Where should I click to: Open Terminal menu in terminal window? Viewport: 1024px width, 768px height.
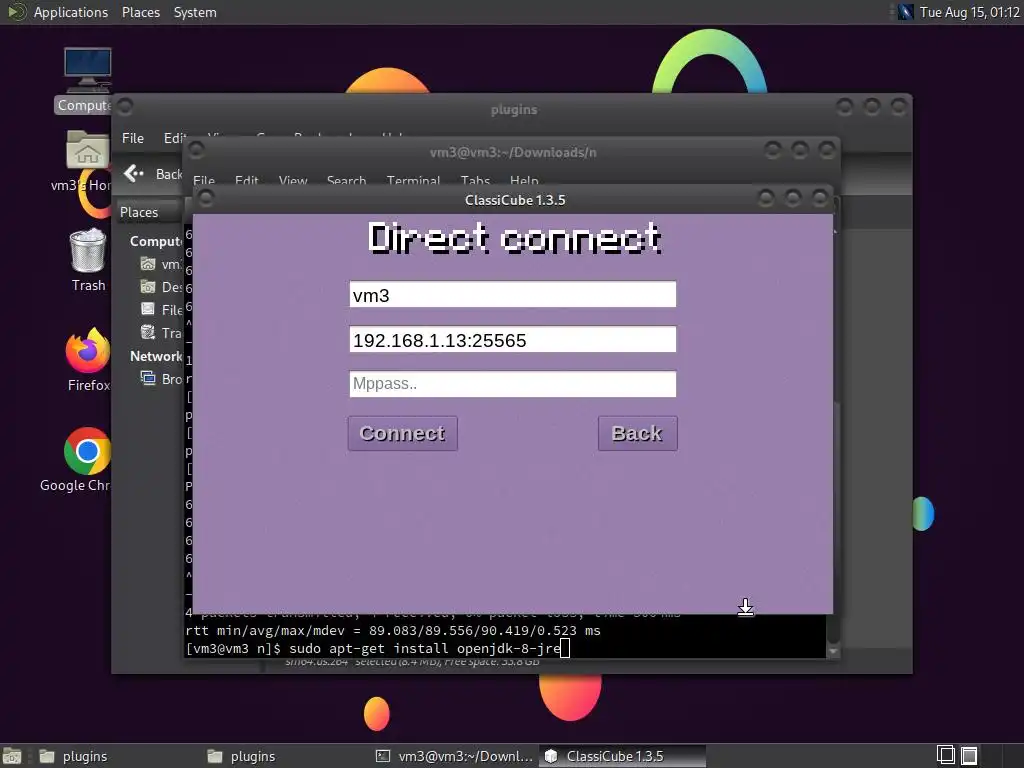(x=413, y=180)
